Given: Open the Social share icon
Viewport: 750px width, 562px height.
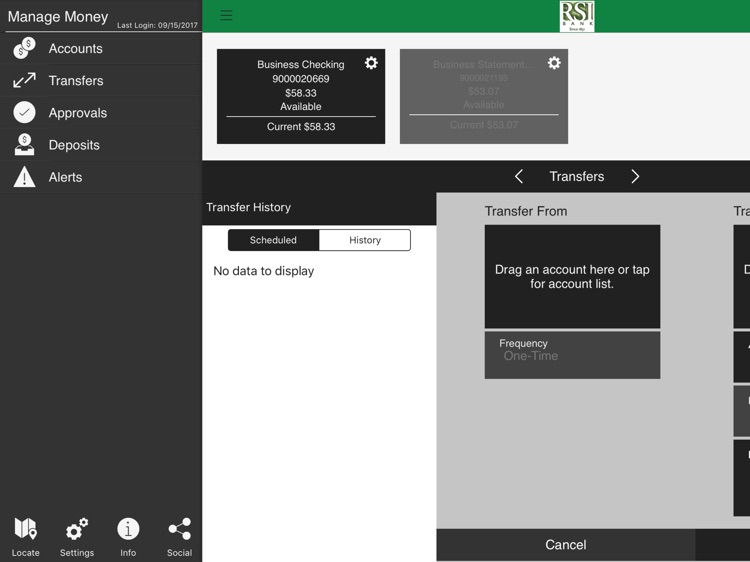Looking at the screenshot, I should click(x=180, y=529).
